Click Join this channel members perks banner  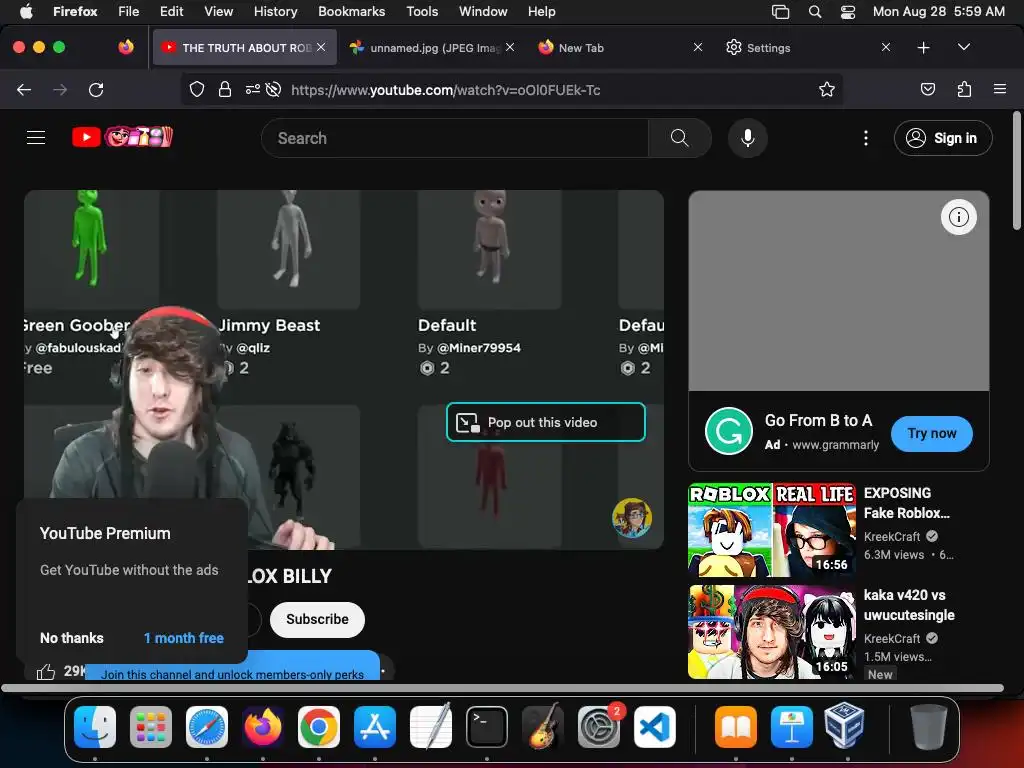(232, 666)
